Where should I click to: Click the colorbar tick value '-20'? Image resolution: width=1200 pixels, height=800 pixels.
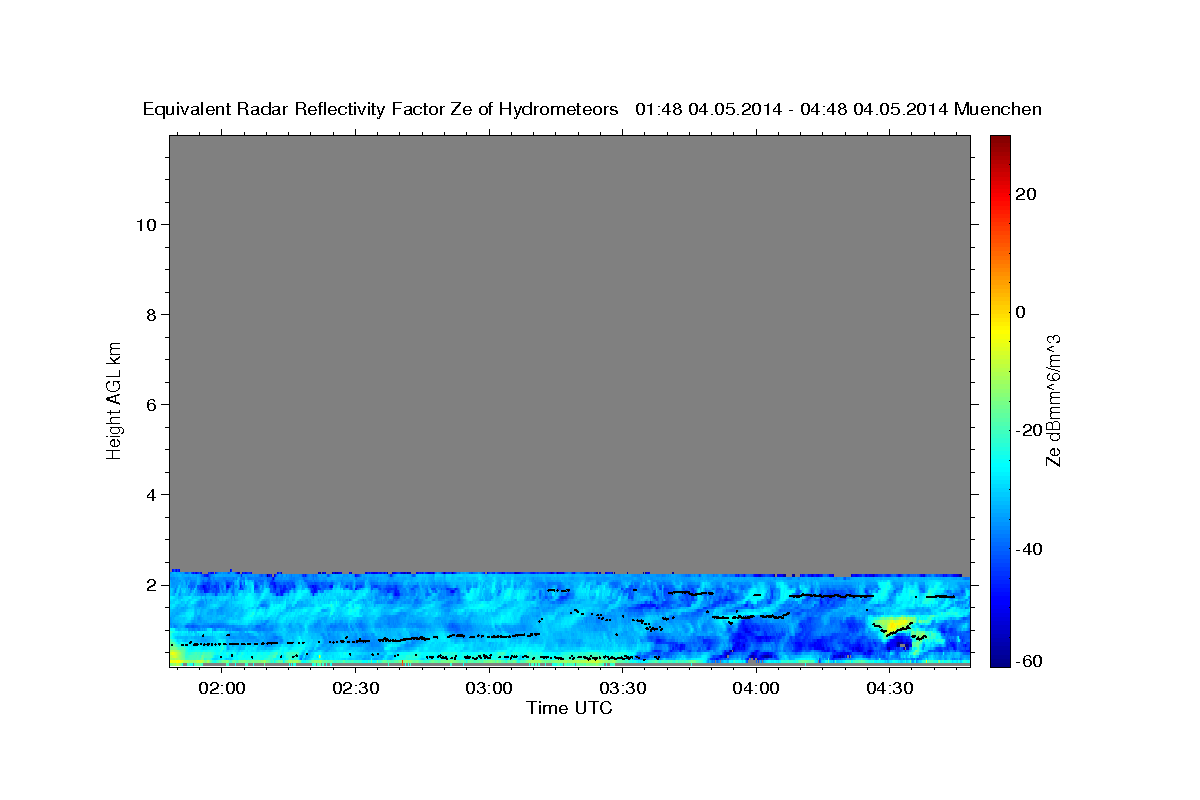[1027, 430]
